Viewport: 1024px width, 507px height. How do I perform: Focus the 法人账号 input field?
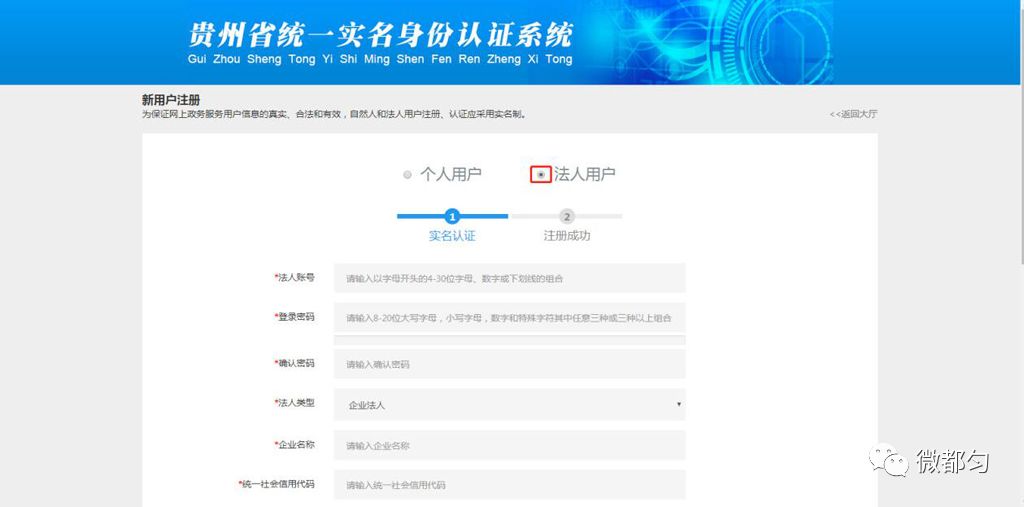509,278
